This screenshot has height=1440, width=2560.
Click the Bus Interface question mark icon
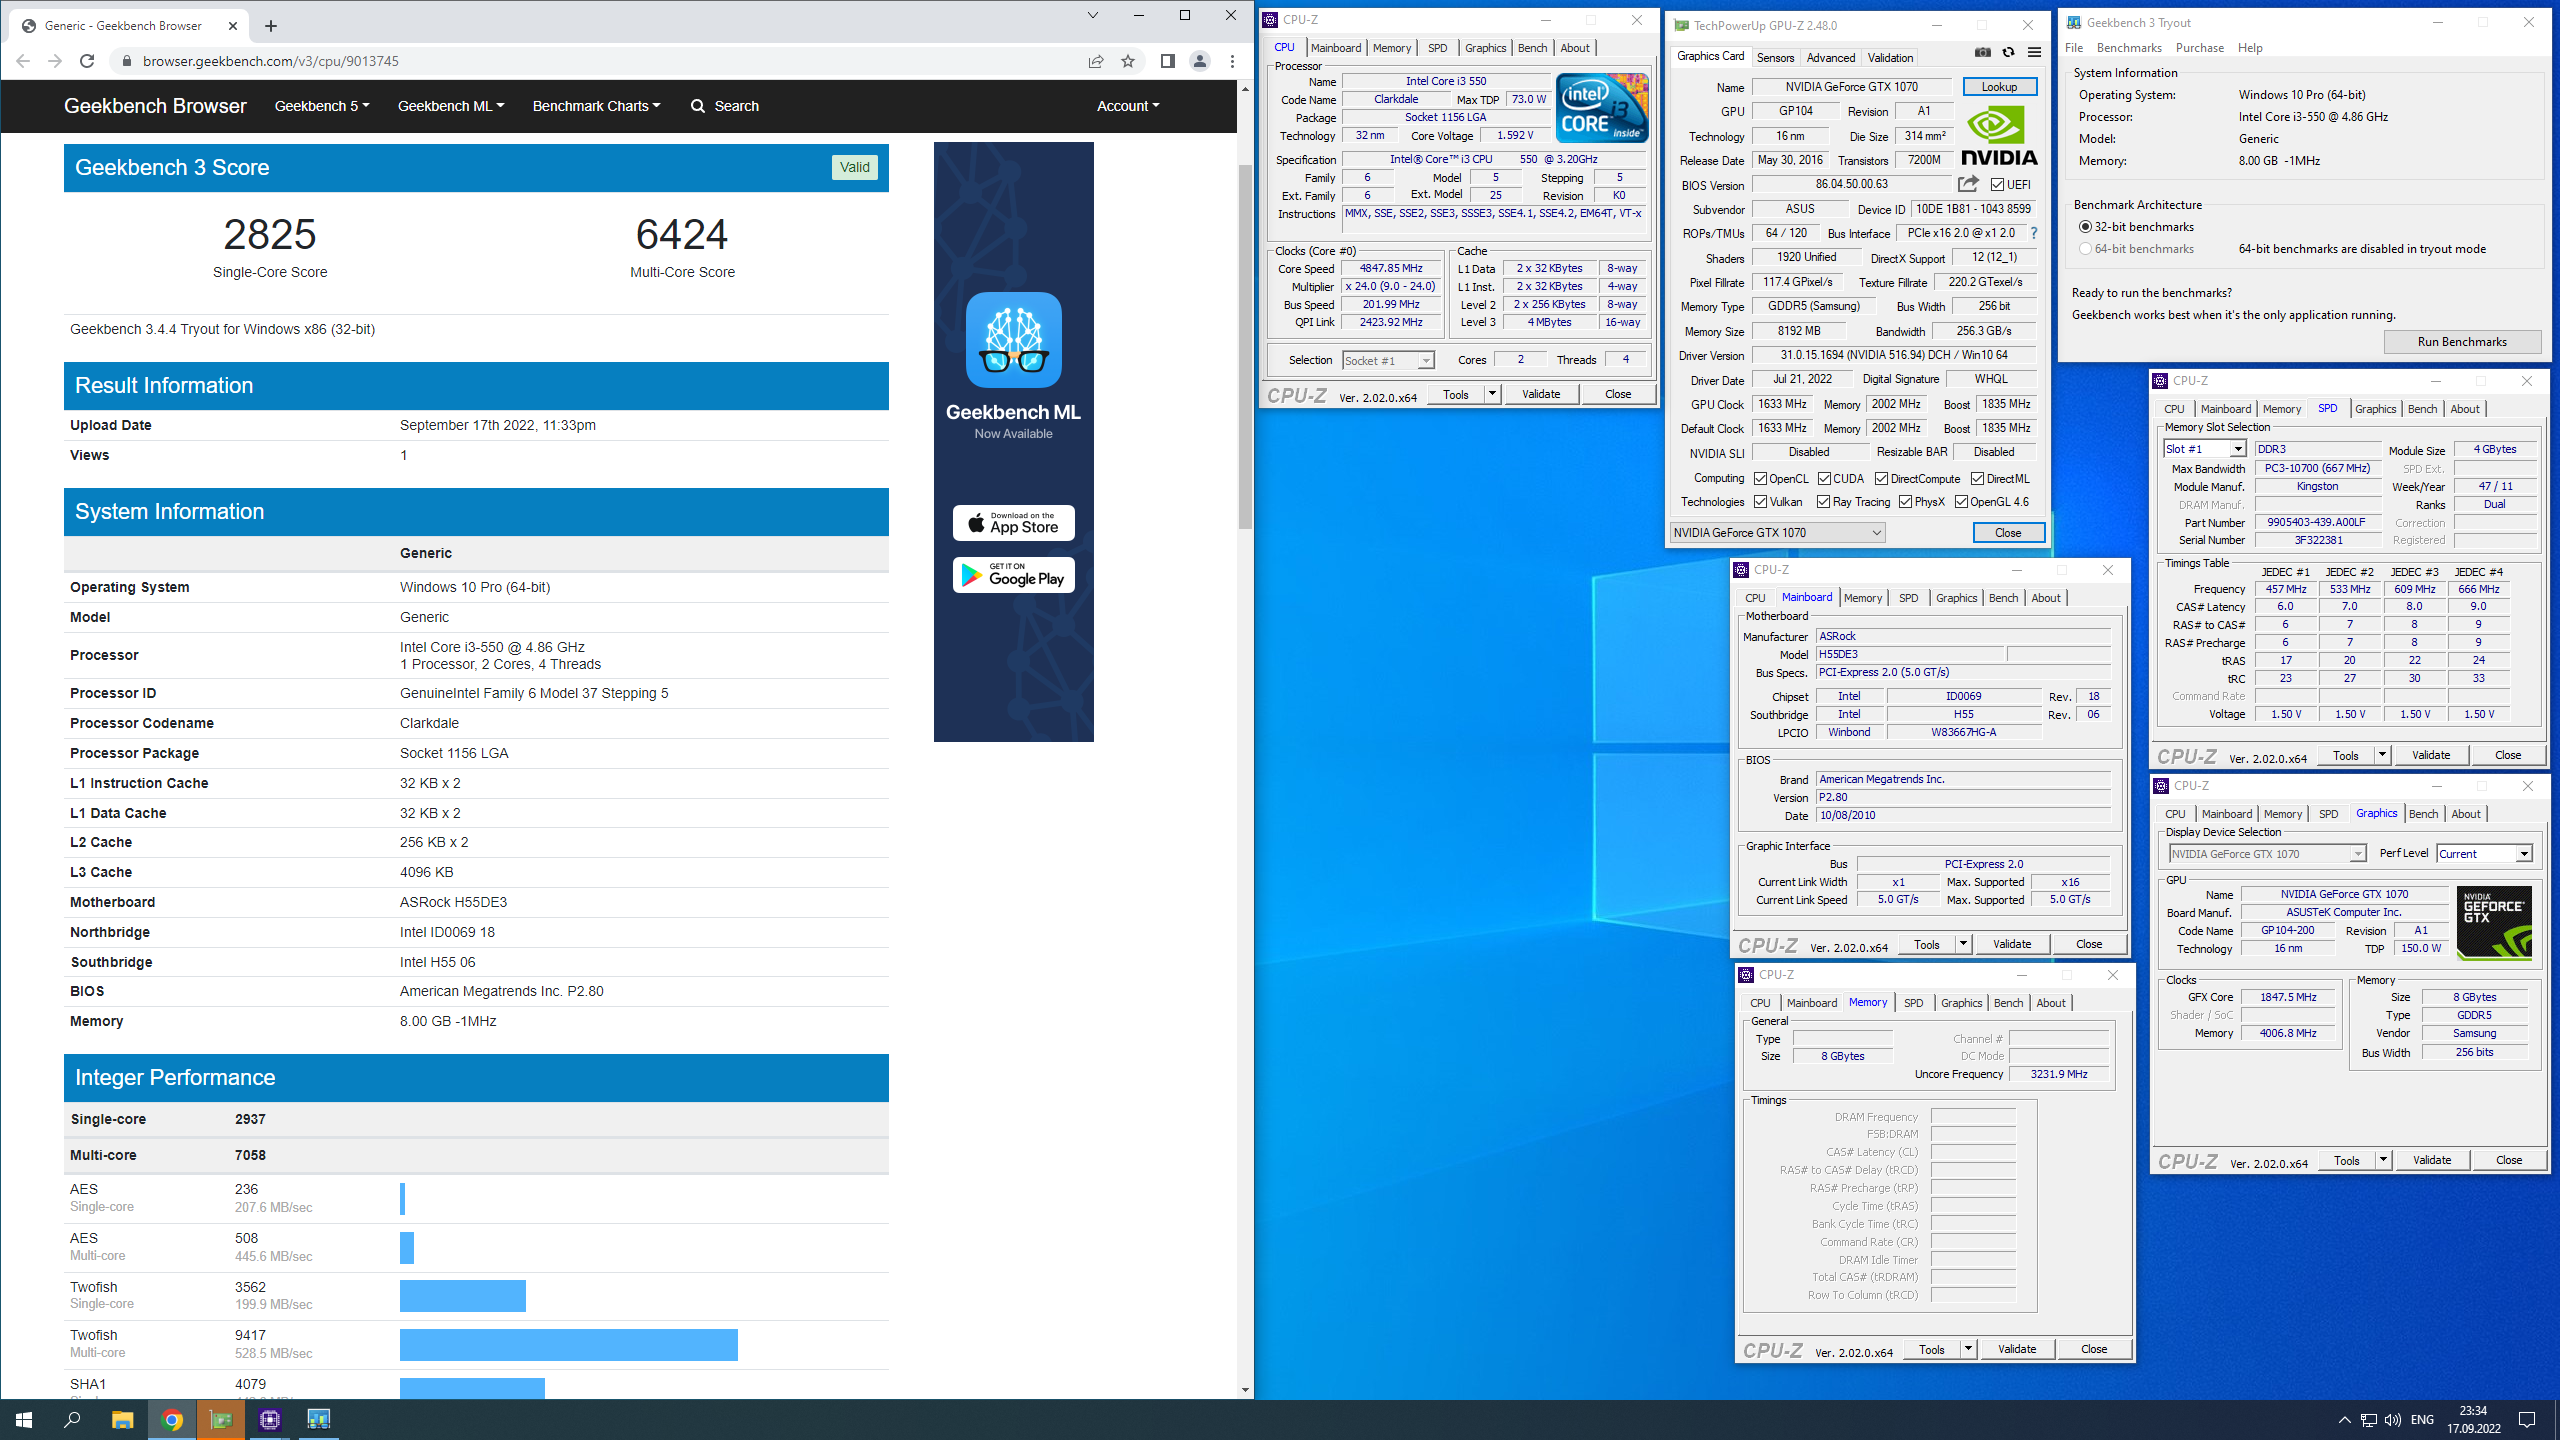(2033, 233)
